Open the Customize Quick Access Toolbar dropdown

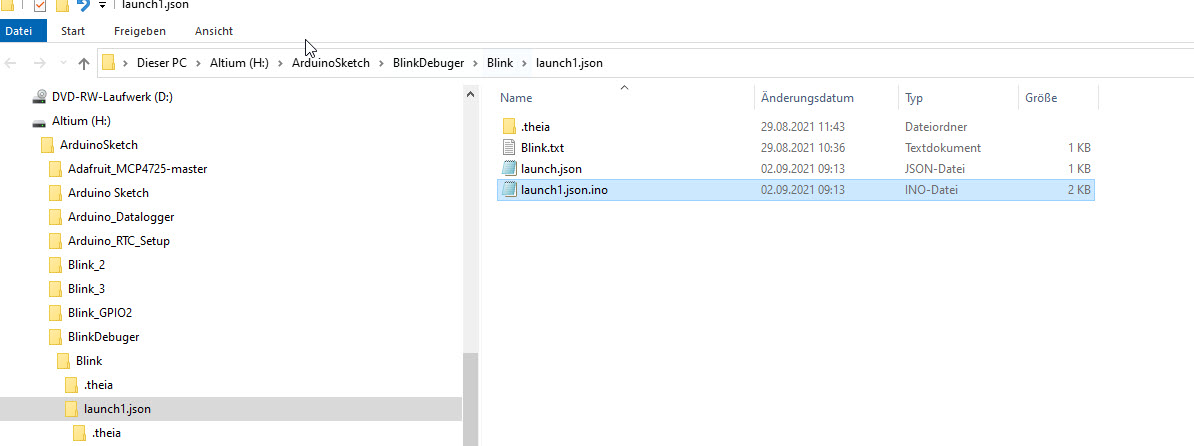pos(102,5)
